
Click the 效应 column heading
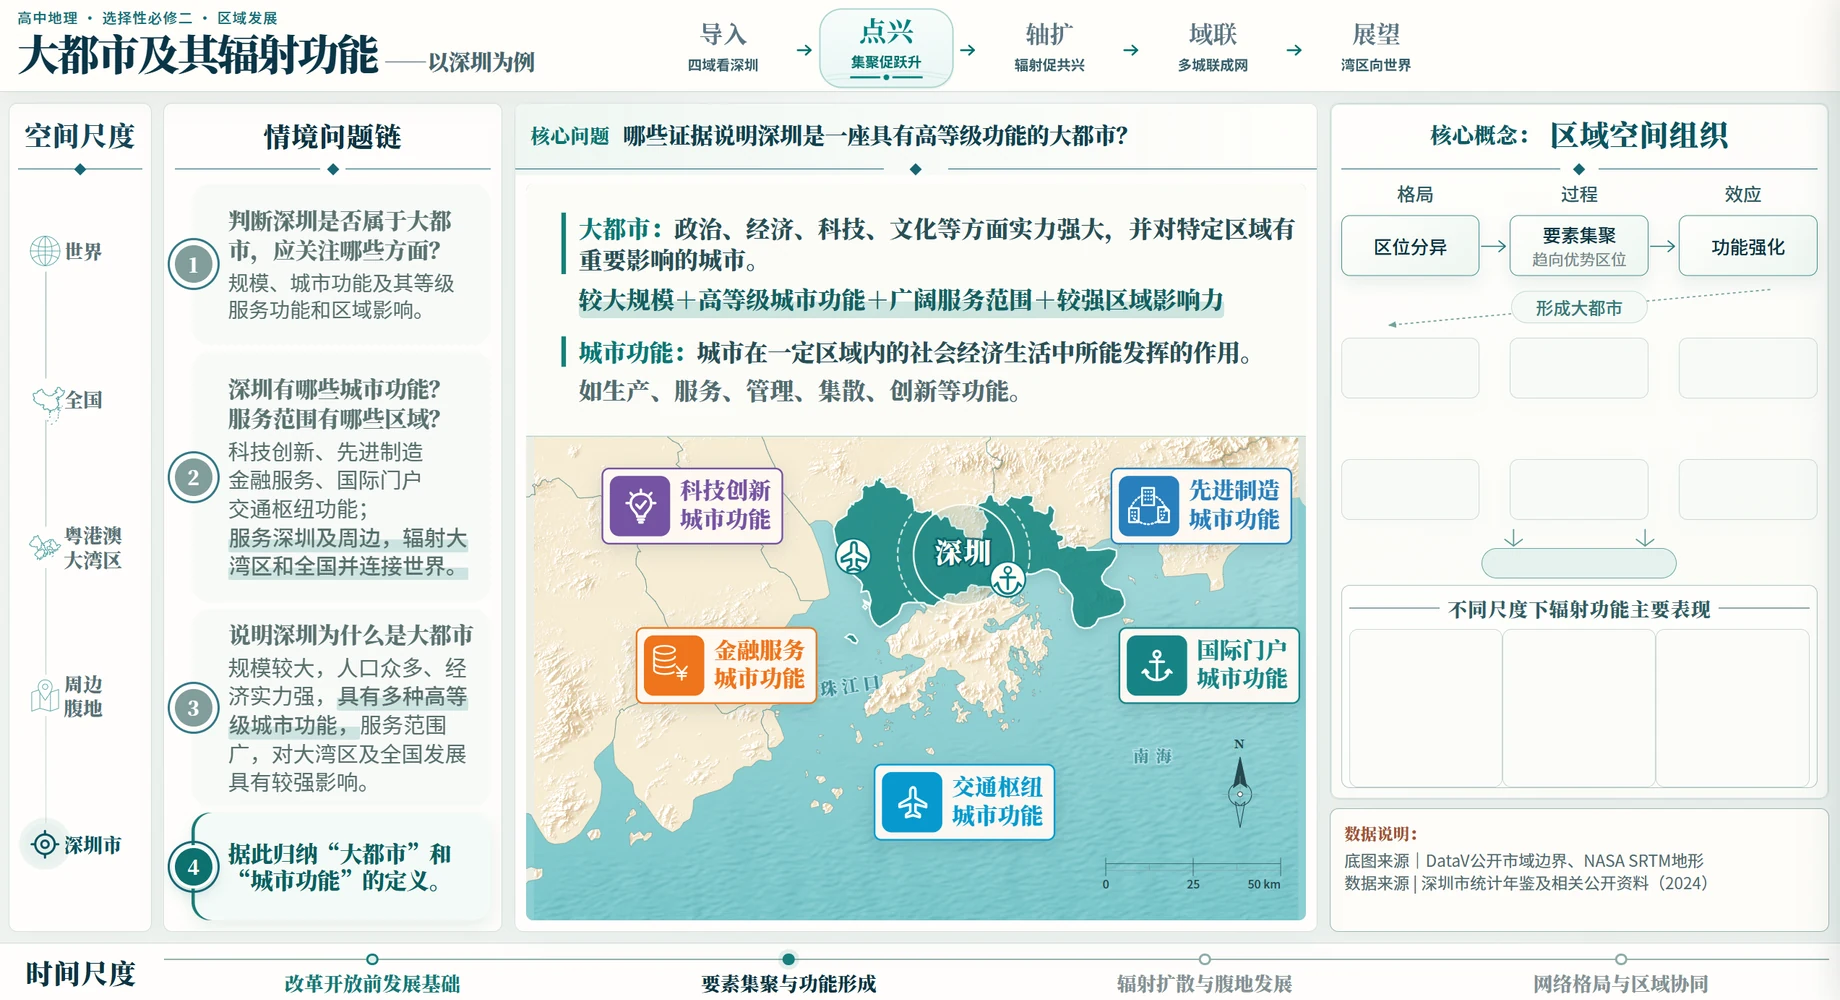[1743, 194]
